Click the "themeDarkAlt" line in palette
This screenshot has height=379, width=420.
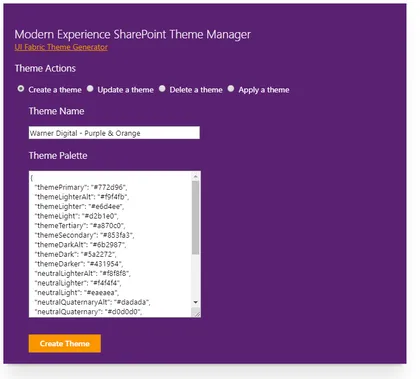click(x=80, y=245)
